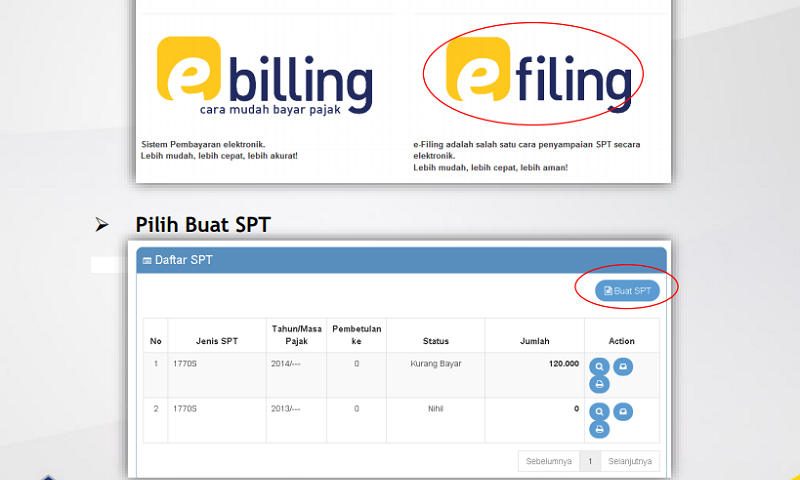Click the Kurang Bayar status cell
800x480 pixels.
tap(435, 363)
